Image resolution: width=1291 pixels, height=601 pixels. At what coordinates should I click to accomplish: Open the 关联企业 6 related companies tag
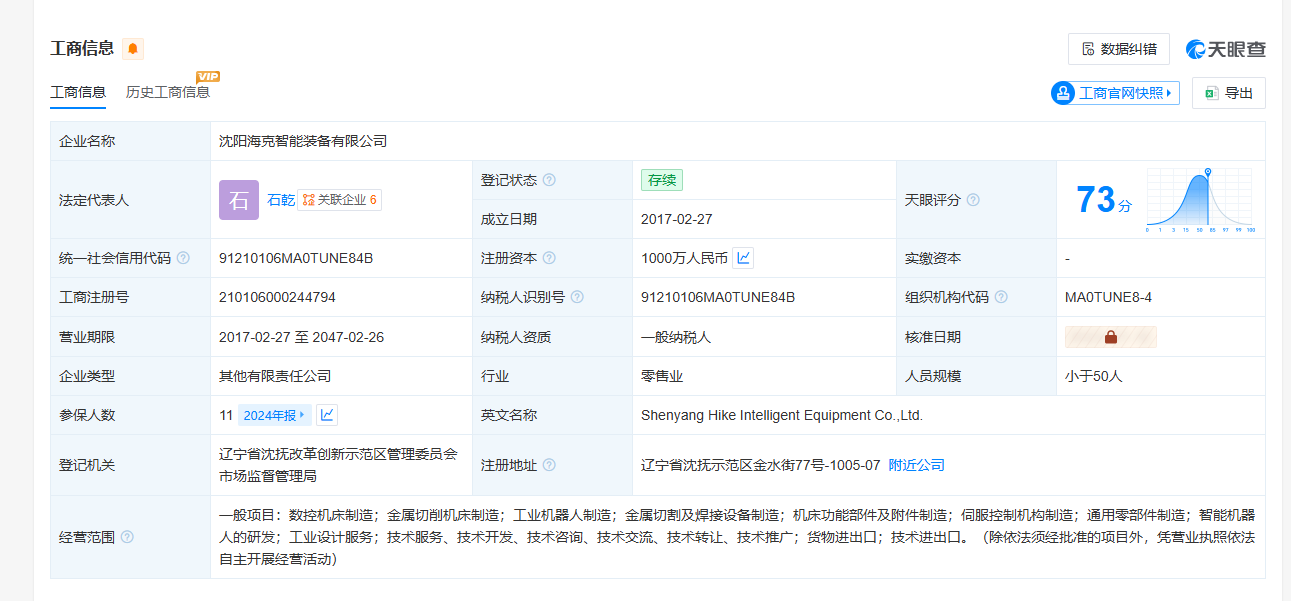point(340,200)
